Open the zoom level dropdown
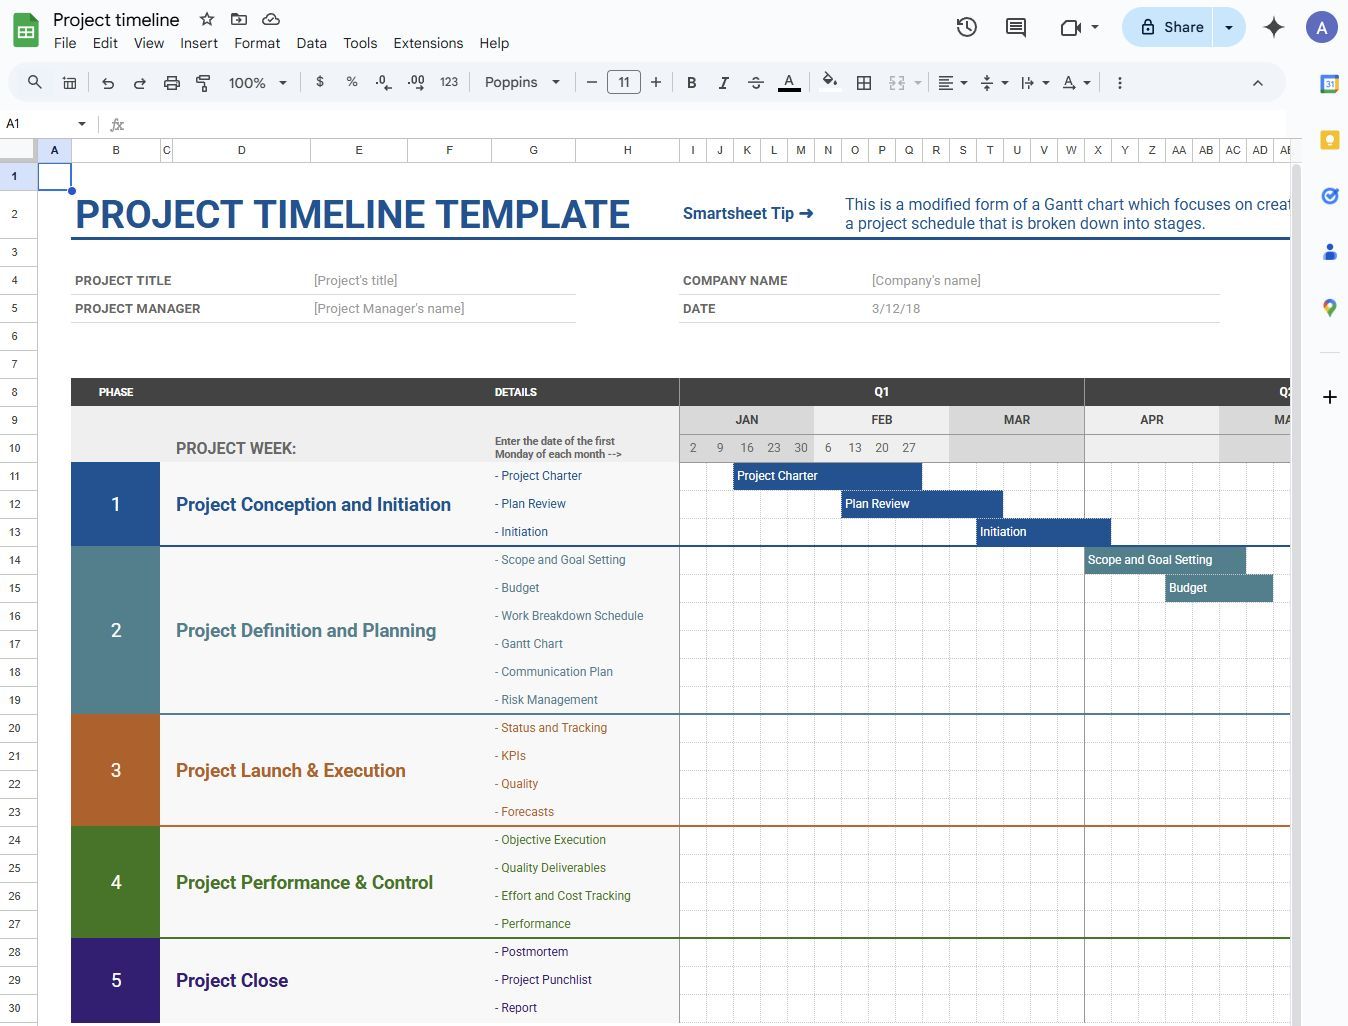 [256, 82]
